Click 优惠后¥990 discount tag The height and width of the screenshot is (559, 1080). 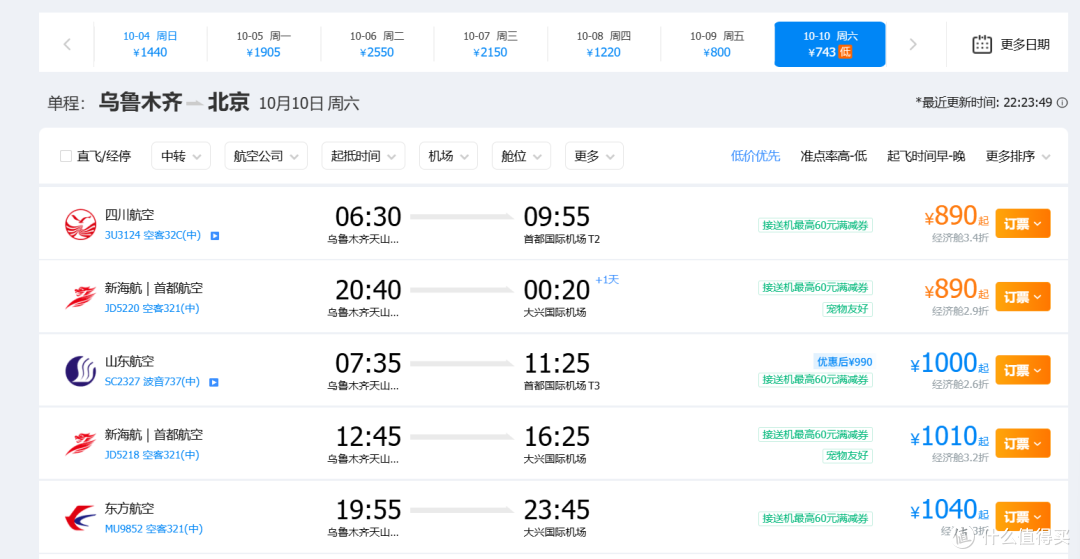(844, 361)
